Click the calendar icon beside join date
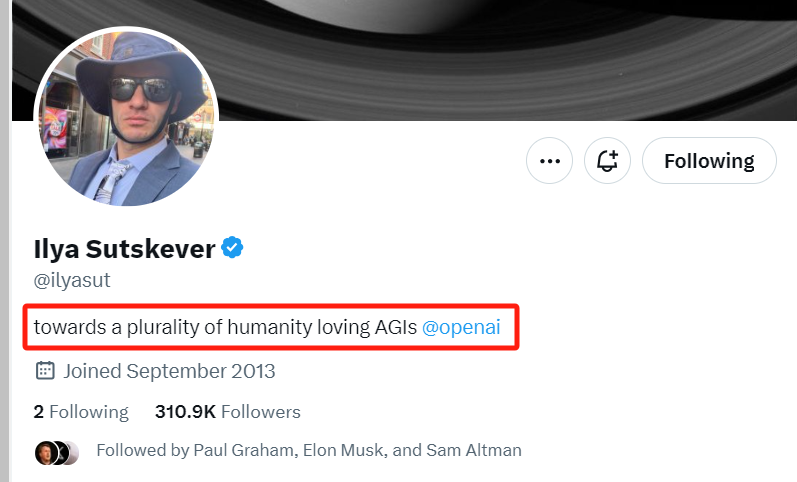This screenshot has height=482, width=797. click(45, 371)
